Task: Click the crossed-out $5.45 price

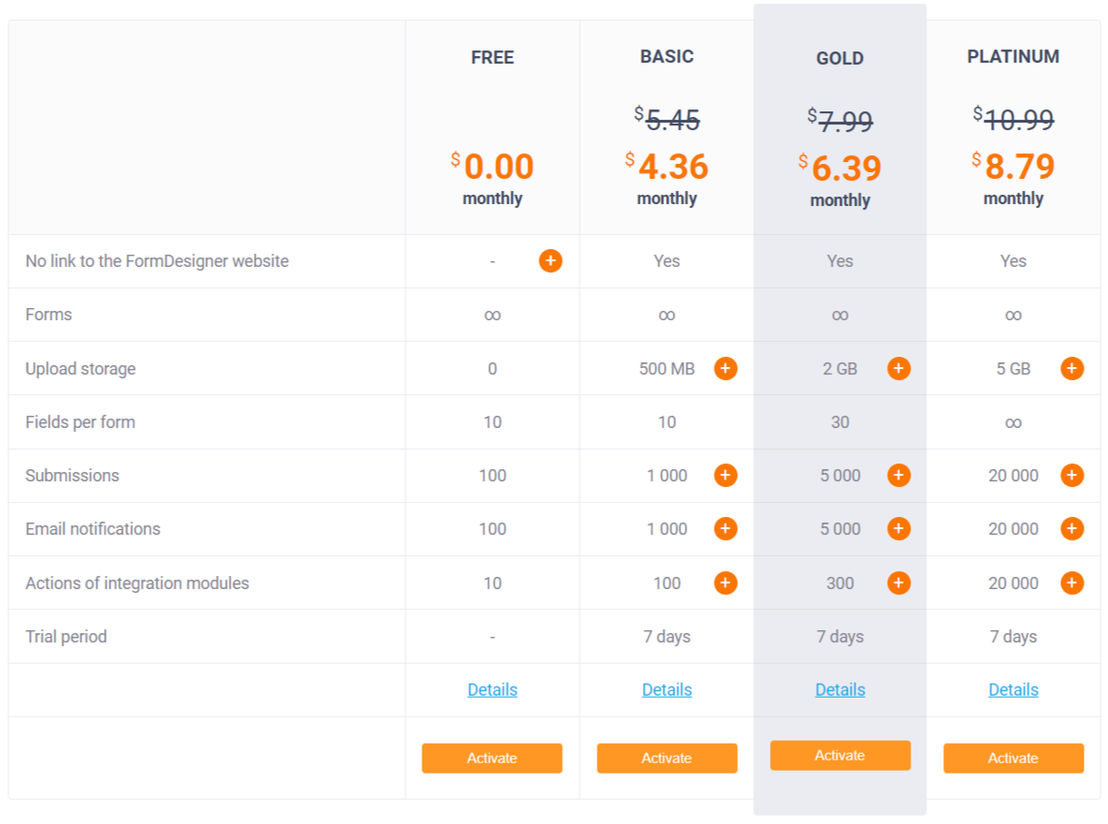Action: pos(666,119)
